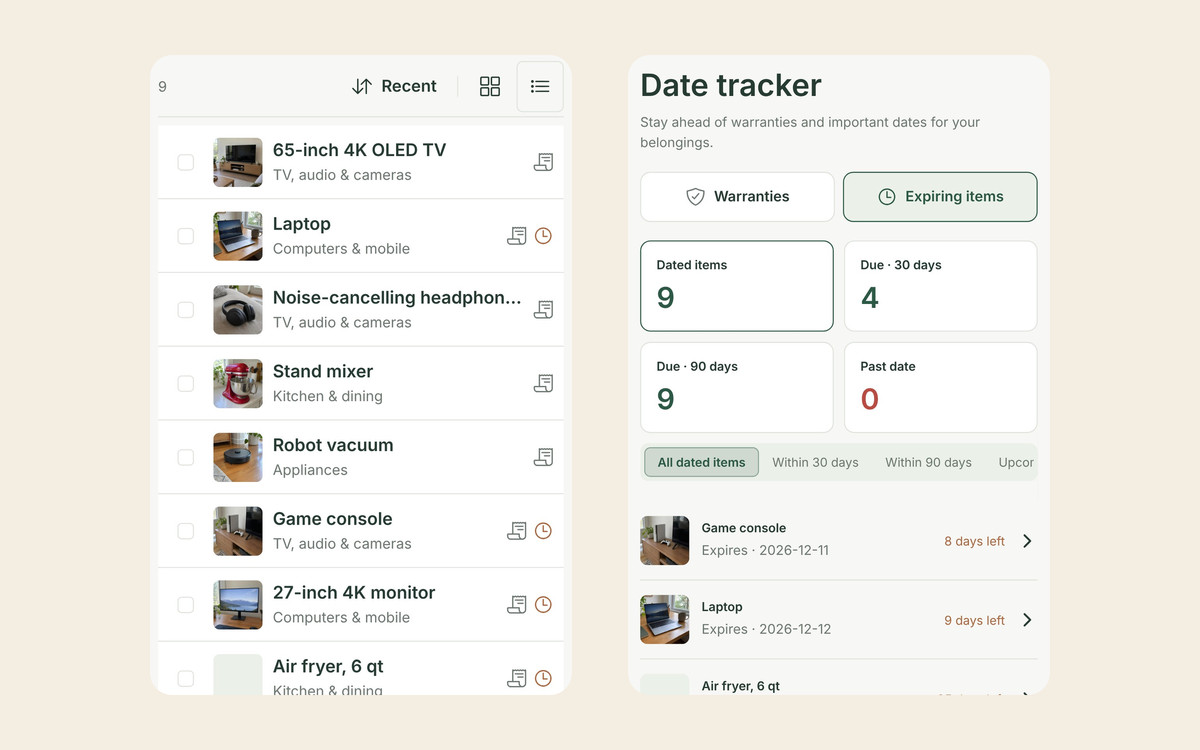Viewport: 1200px width, 750px height.
Task: Click the receipt icon on Stand mixer row
Action: click(x=543, y=383)
